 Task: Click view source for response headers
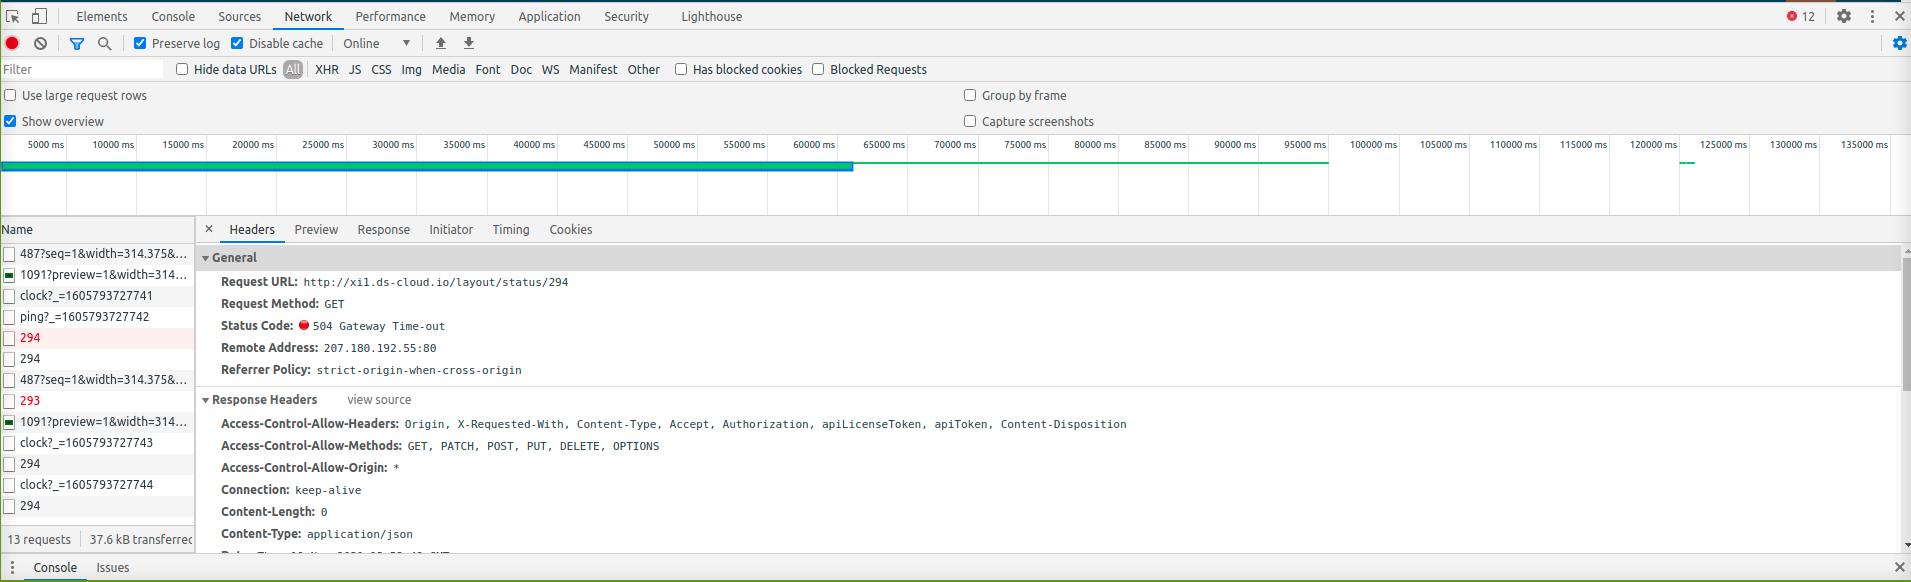click(379, 400)
